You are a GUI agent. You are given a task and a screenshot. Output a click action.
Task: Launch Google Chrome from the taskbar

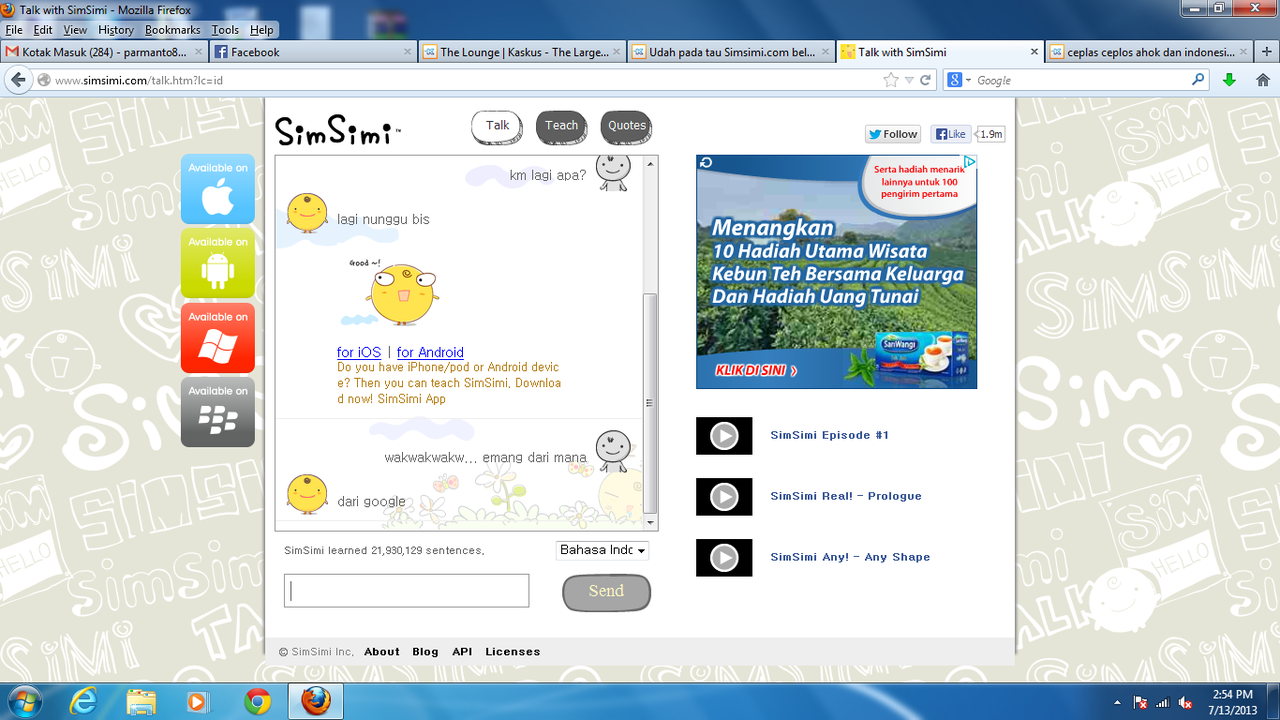tap(257, 702)
